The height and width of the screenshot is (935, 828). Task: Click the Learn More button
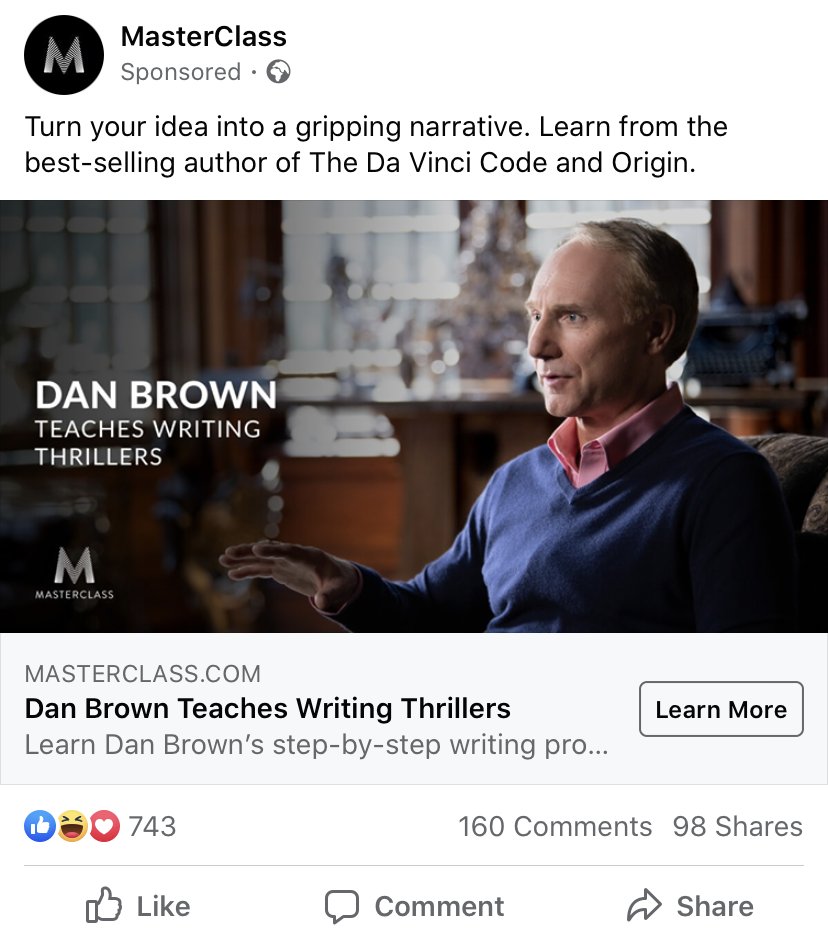click(721, 709)
